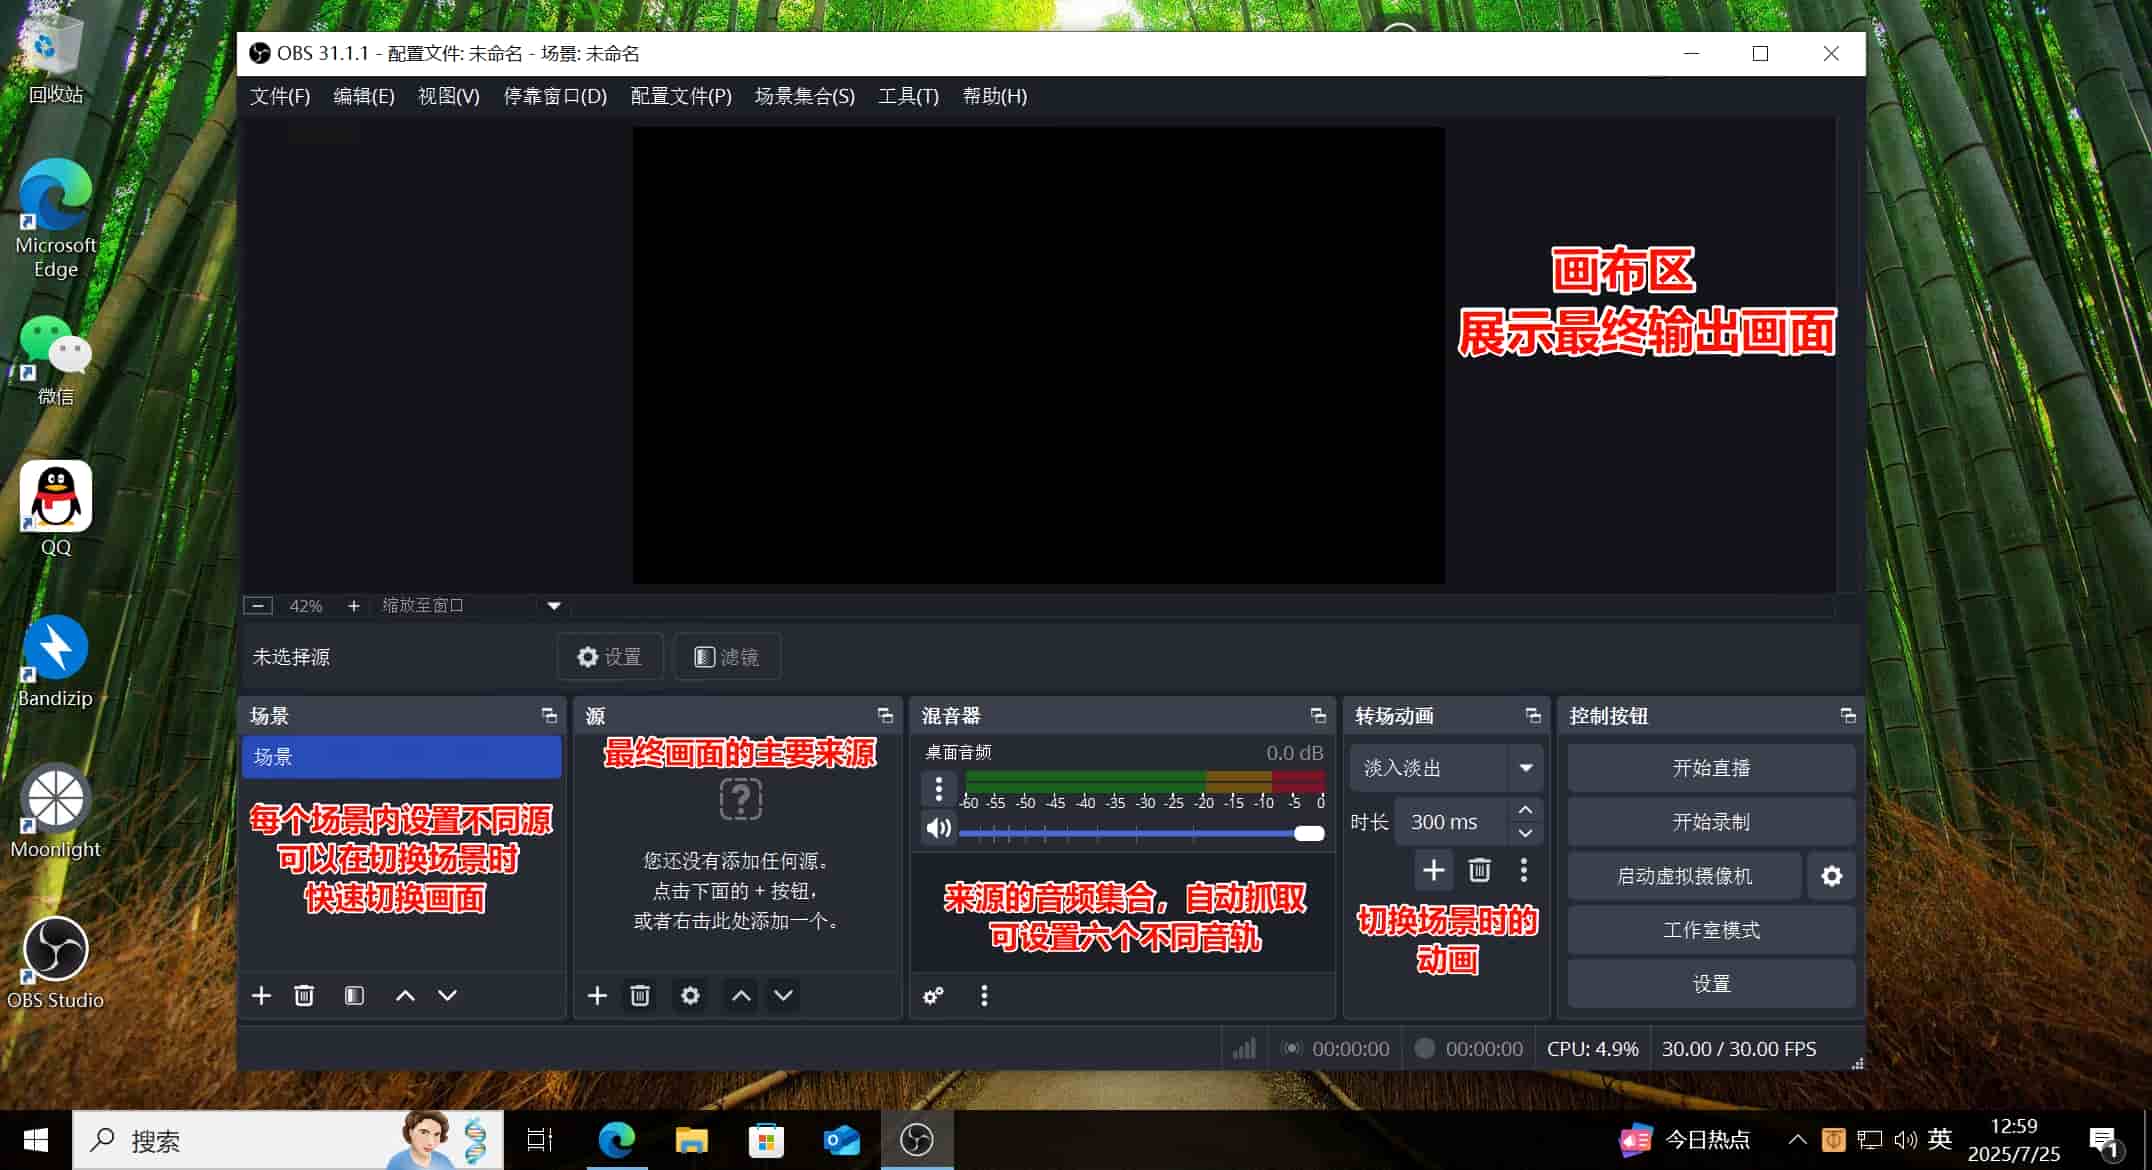Click the 300 ms duration field
The height and width of the screenshot is (1170, 2152).
tap(1450, 822)
